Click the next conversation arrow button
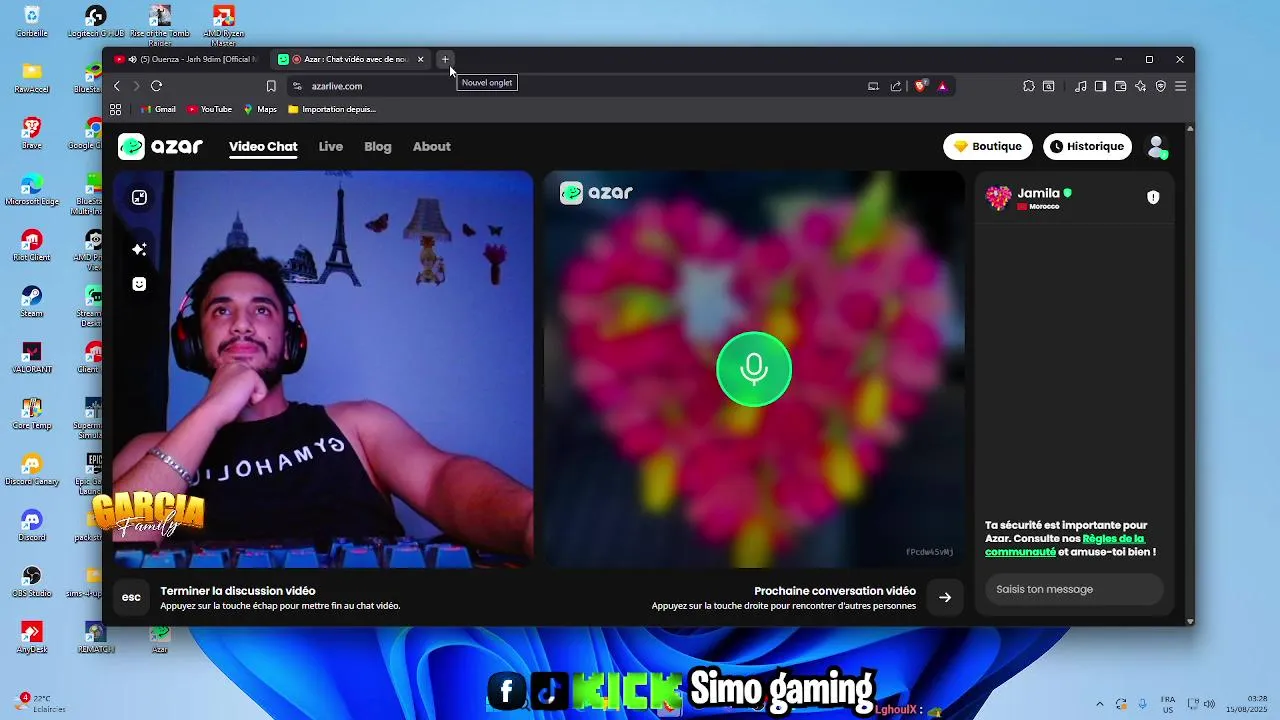This screenshot has height=720, width=1280. 945,597
